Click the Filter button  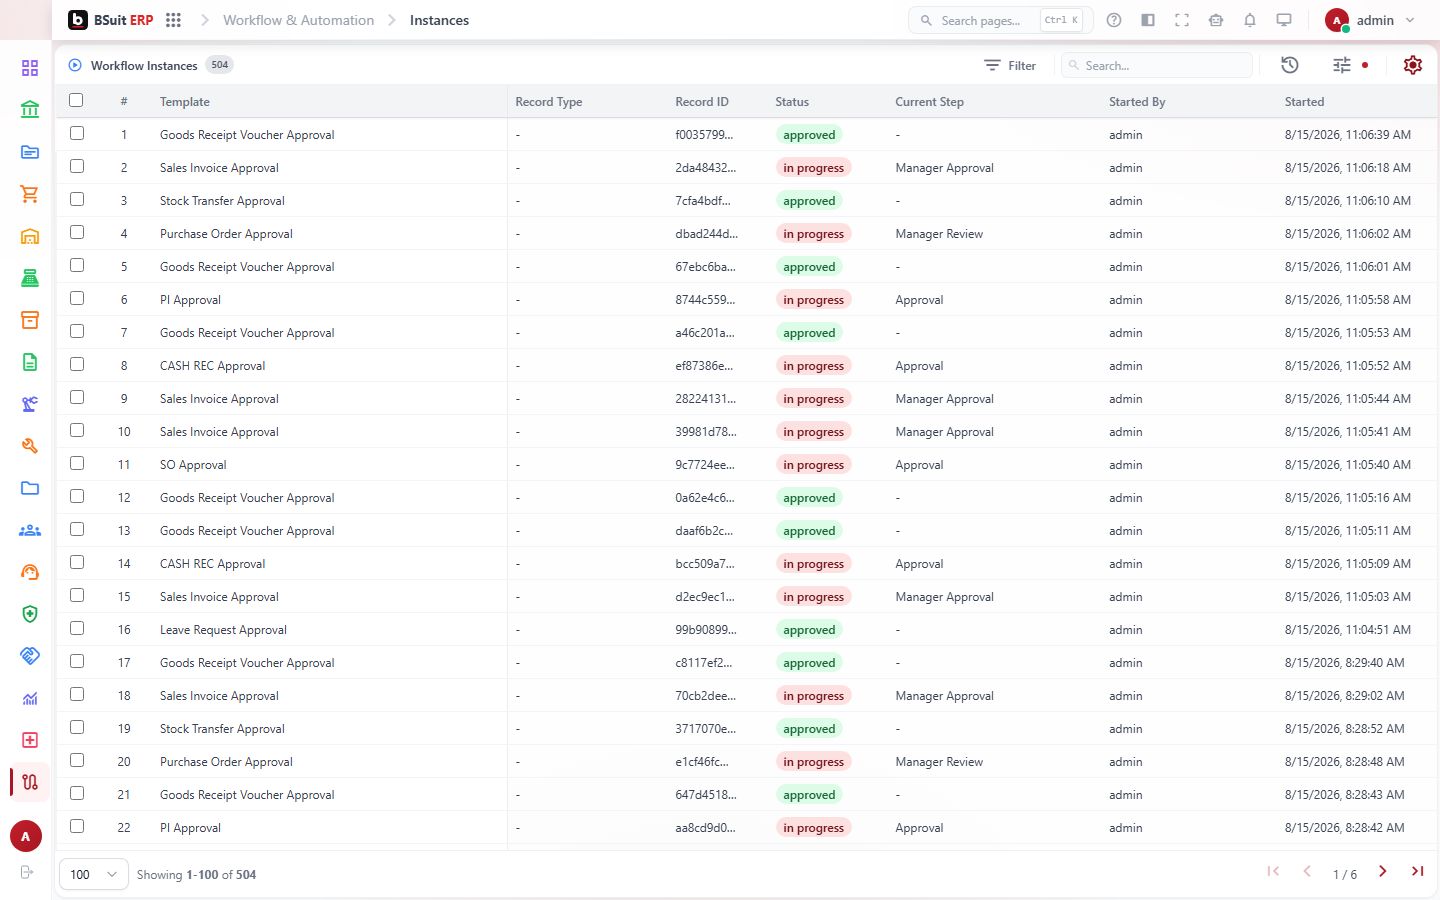[1010, 65]
